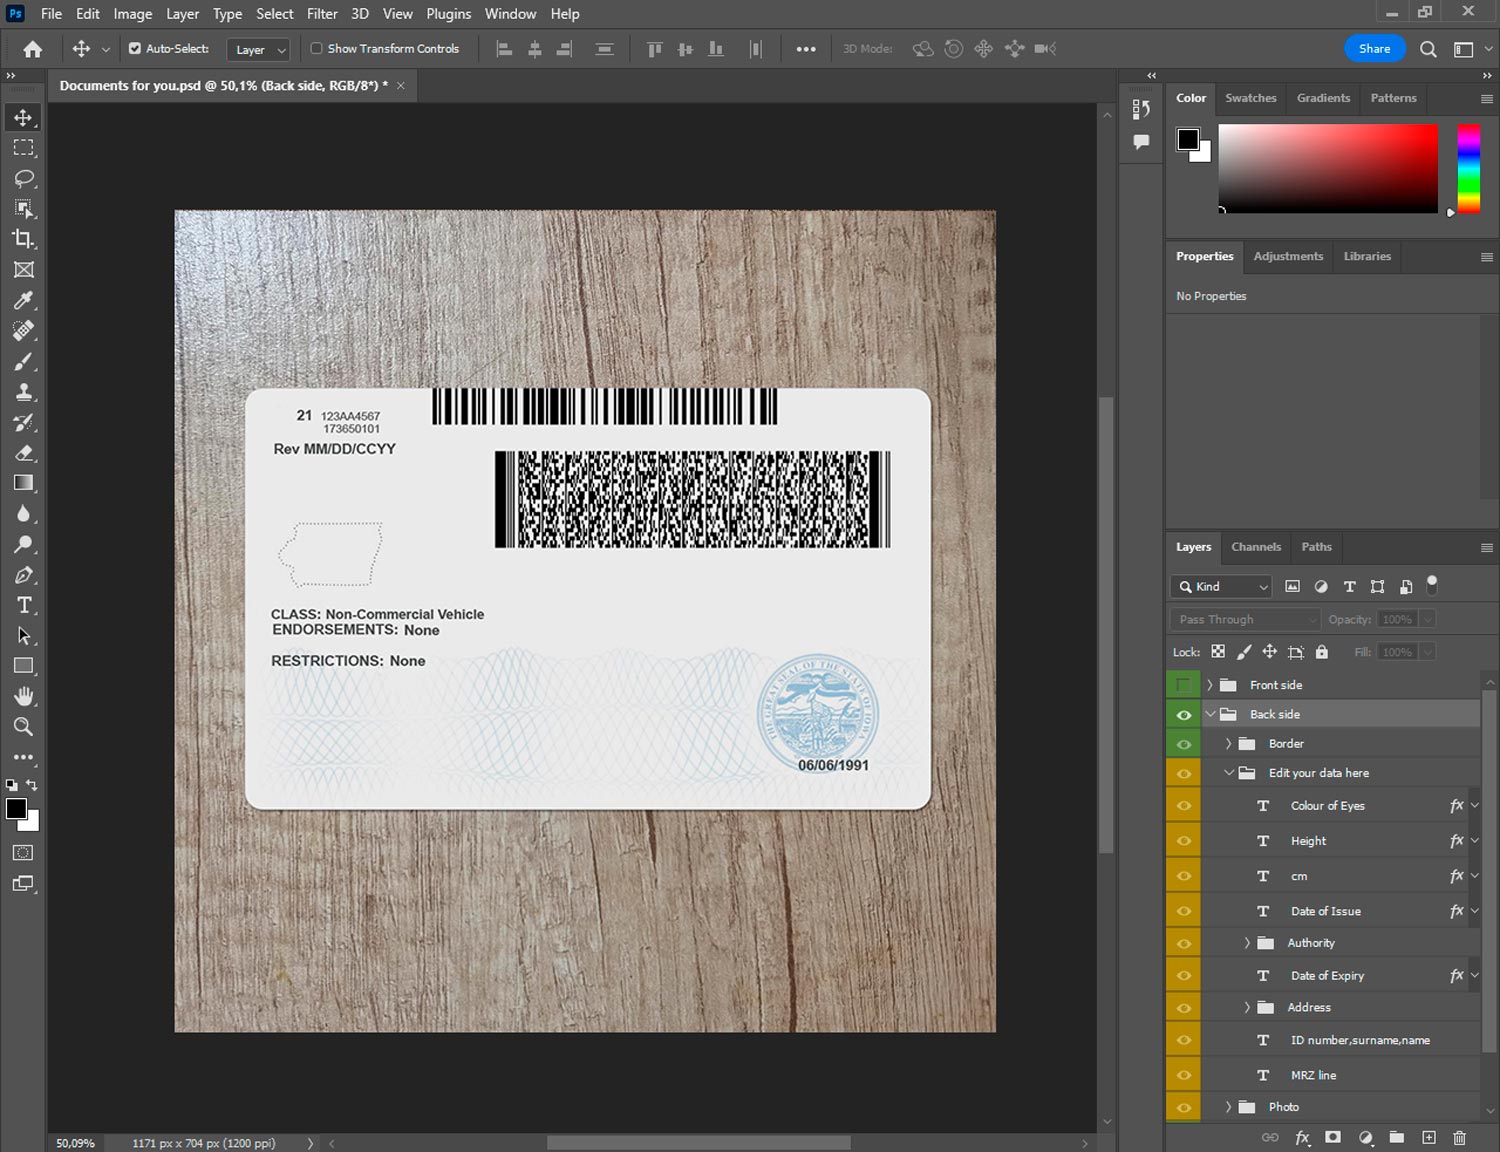Choose the Hand tool
The height and width of the screenshot is (1152, 1500).
pyautogui.click(x=24, y=696)
